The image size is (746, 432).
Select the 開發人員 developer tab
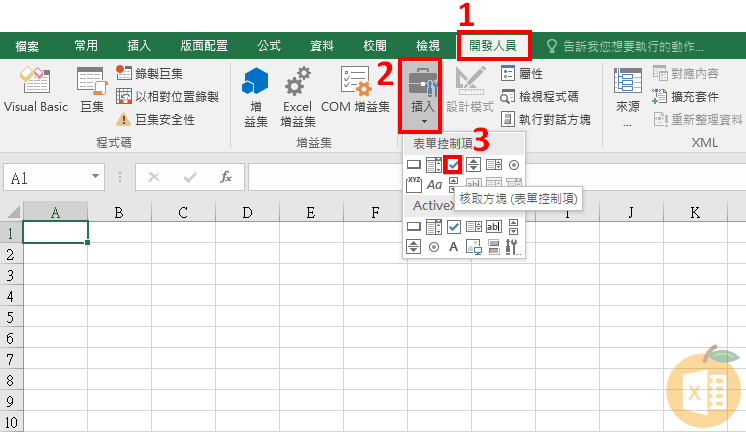[493, 46]
